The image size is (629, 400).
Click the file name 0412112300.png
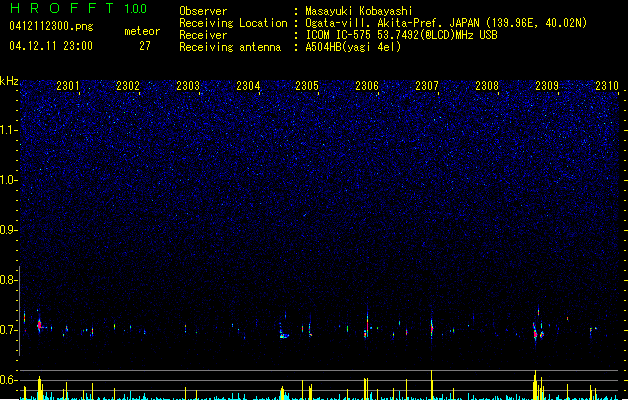[x=51, y=26]
